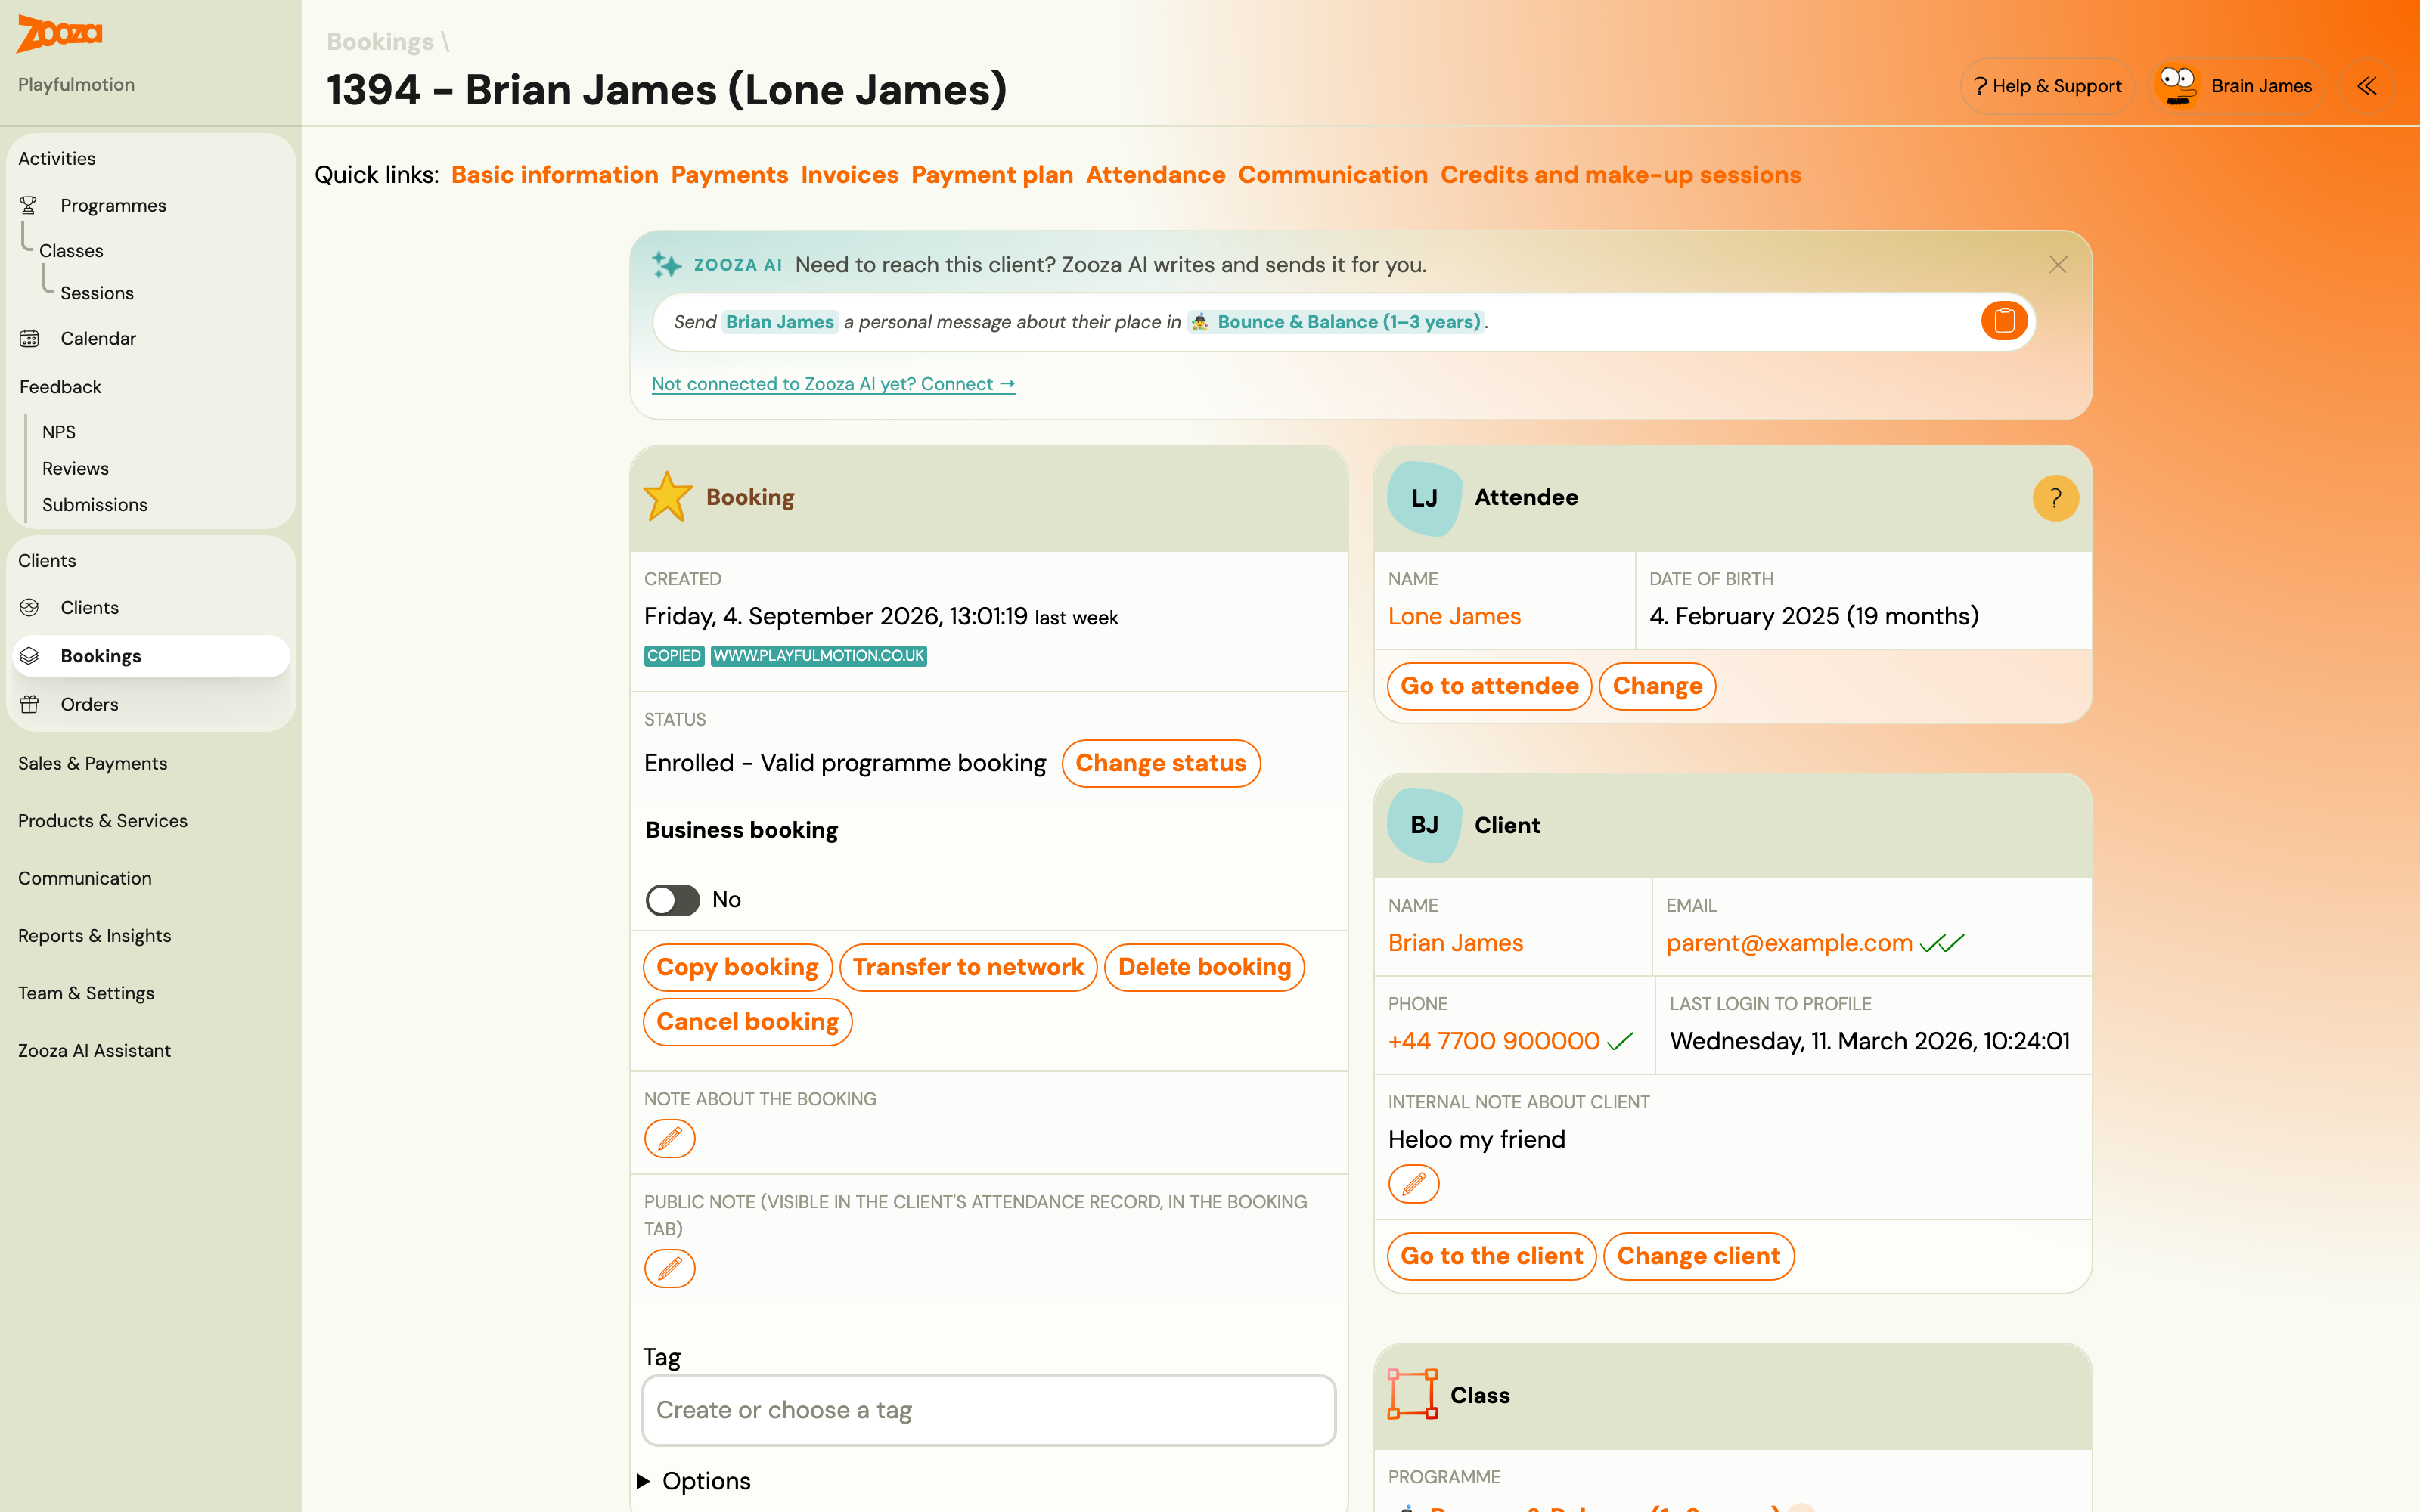Jump to Credits and make-up sessions

1620,175
